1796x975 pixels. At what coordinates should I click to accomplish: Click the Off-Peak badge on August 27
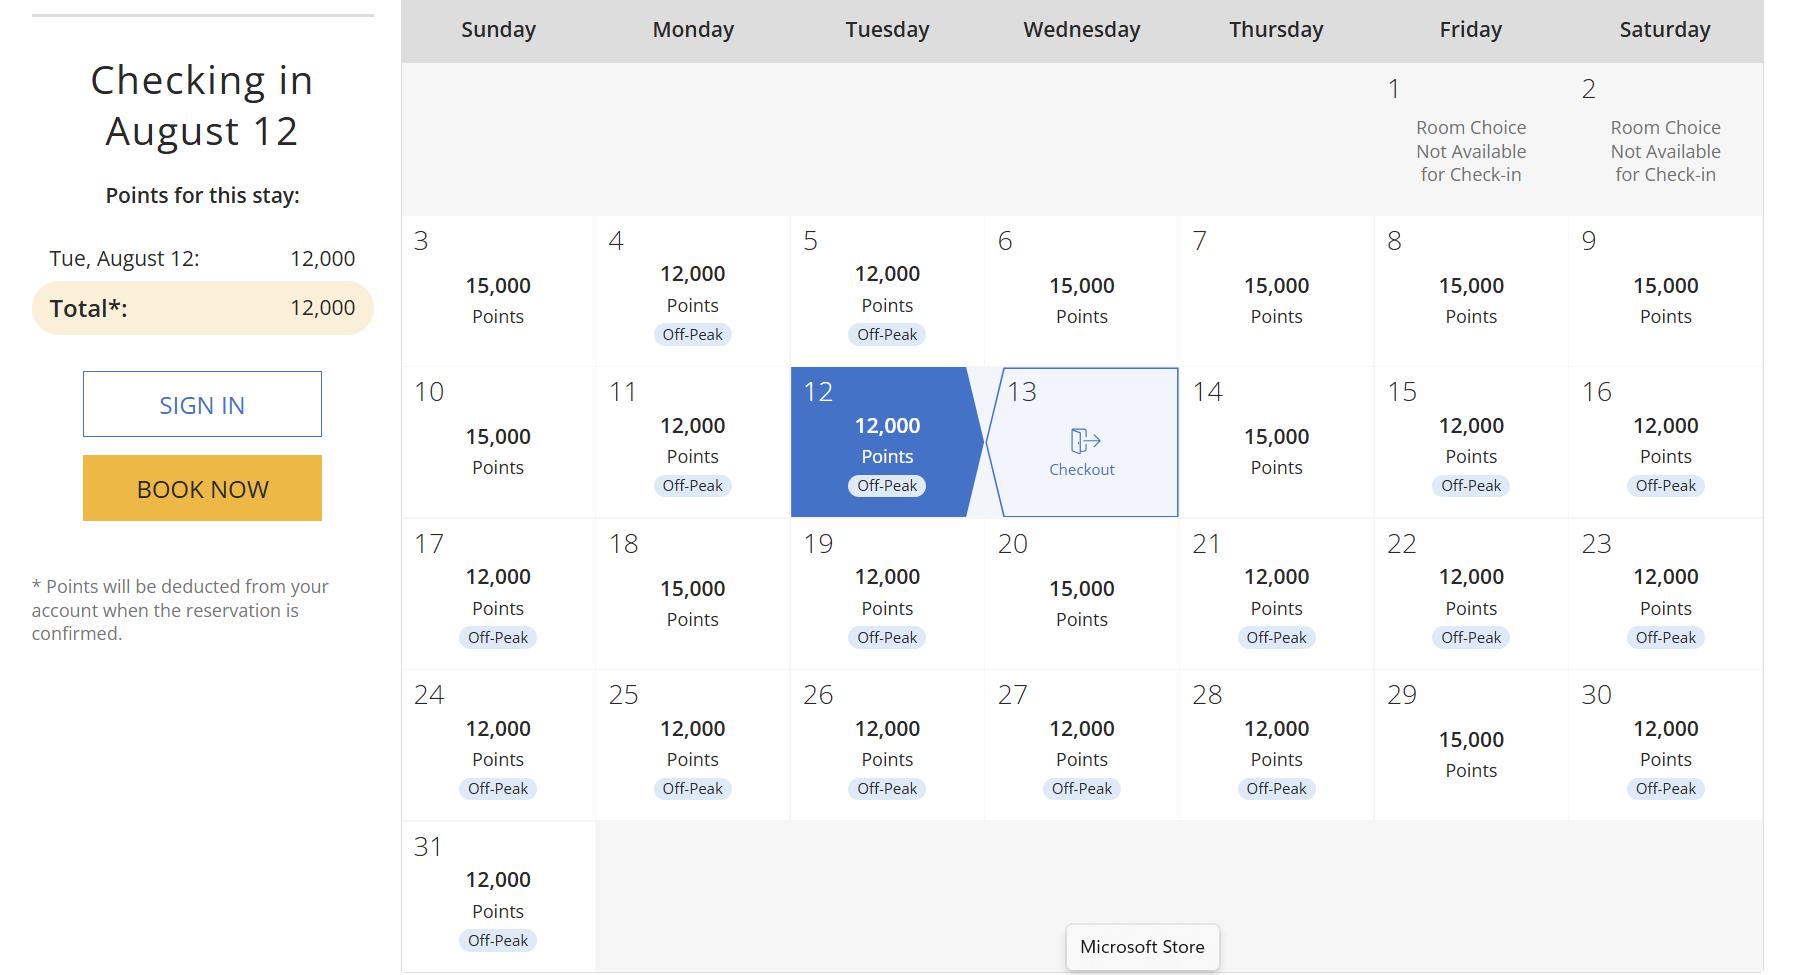pos(1081,789)
